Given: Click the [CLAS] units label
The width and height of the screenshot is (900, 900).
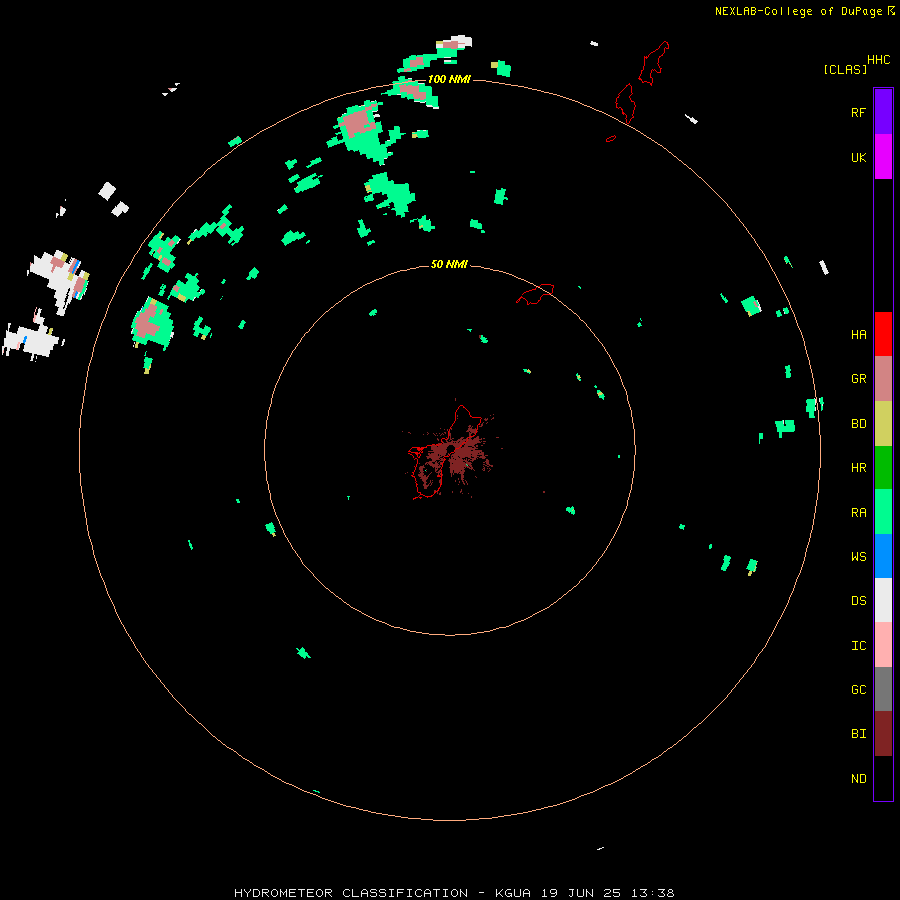Looking at the screenshot, I should coord(845,69).
